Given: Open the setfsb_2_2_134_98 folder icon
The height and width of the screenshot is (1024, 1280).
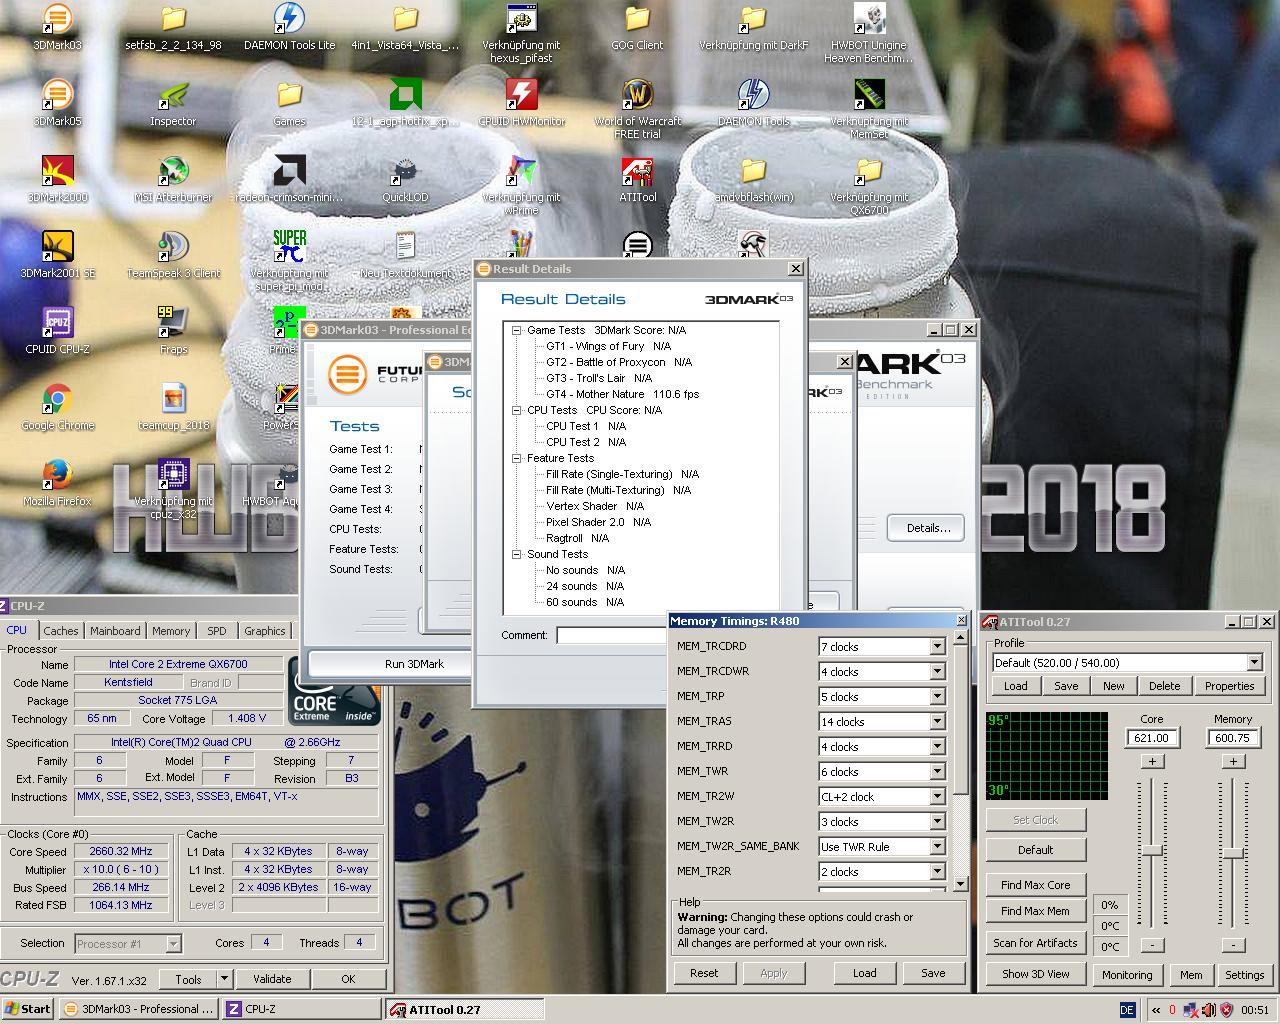Looking at the screenshot, I should point(174,27).
